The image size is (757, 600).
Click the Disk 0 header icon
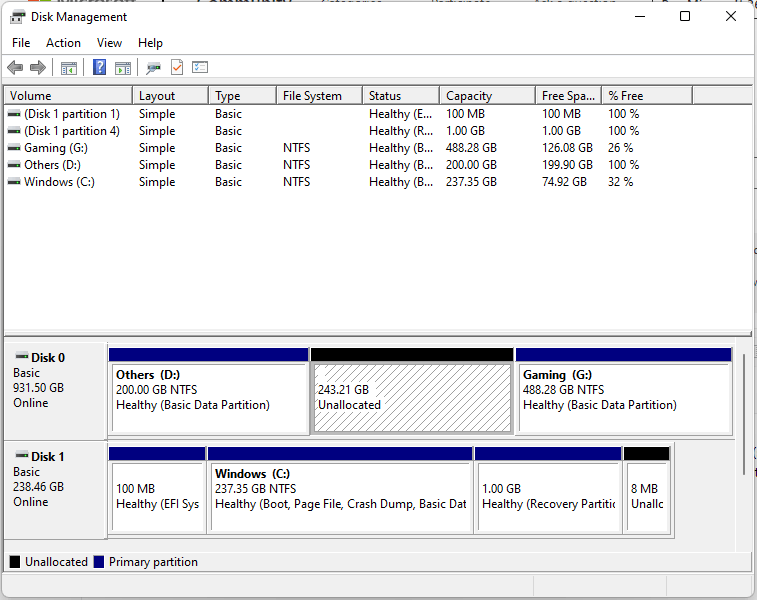(x=22, y=356)
